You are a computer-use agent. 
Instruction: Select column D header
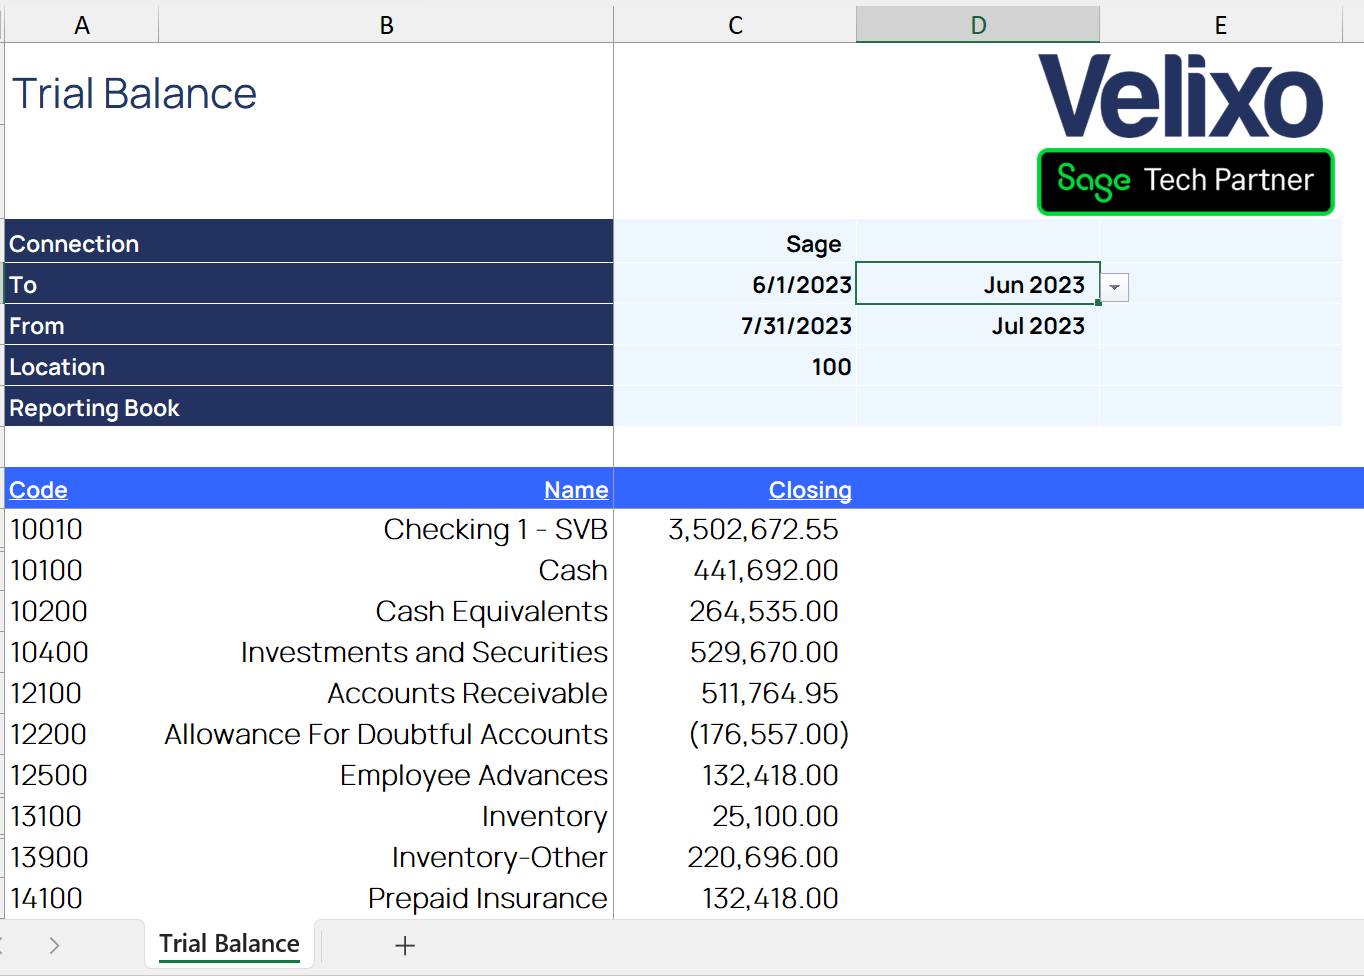point(978,25)
